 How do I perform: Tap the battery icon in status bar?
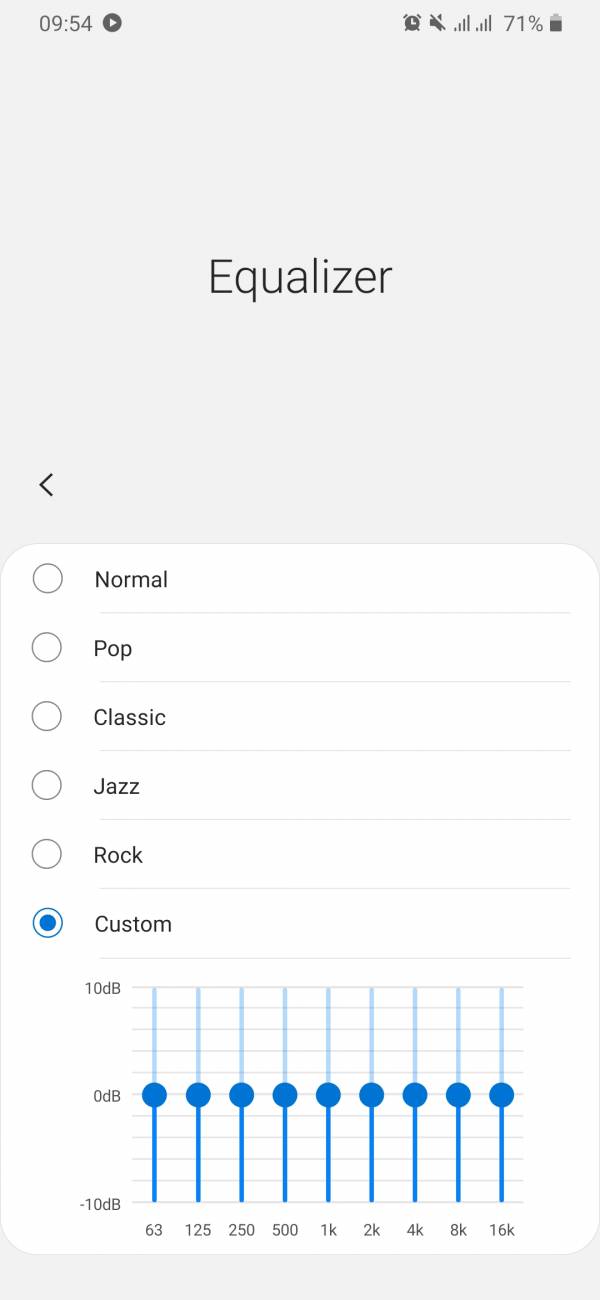(556, 23)
